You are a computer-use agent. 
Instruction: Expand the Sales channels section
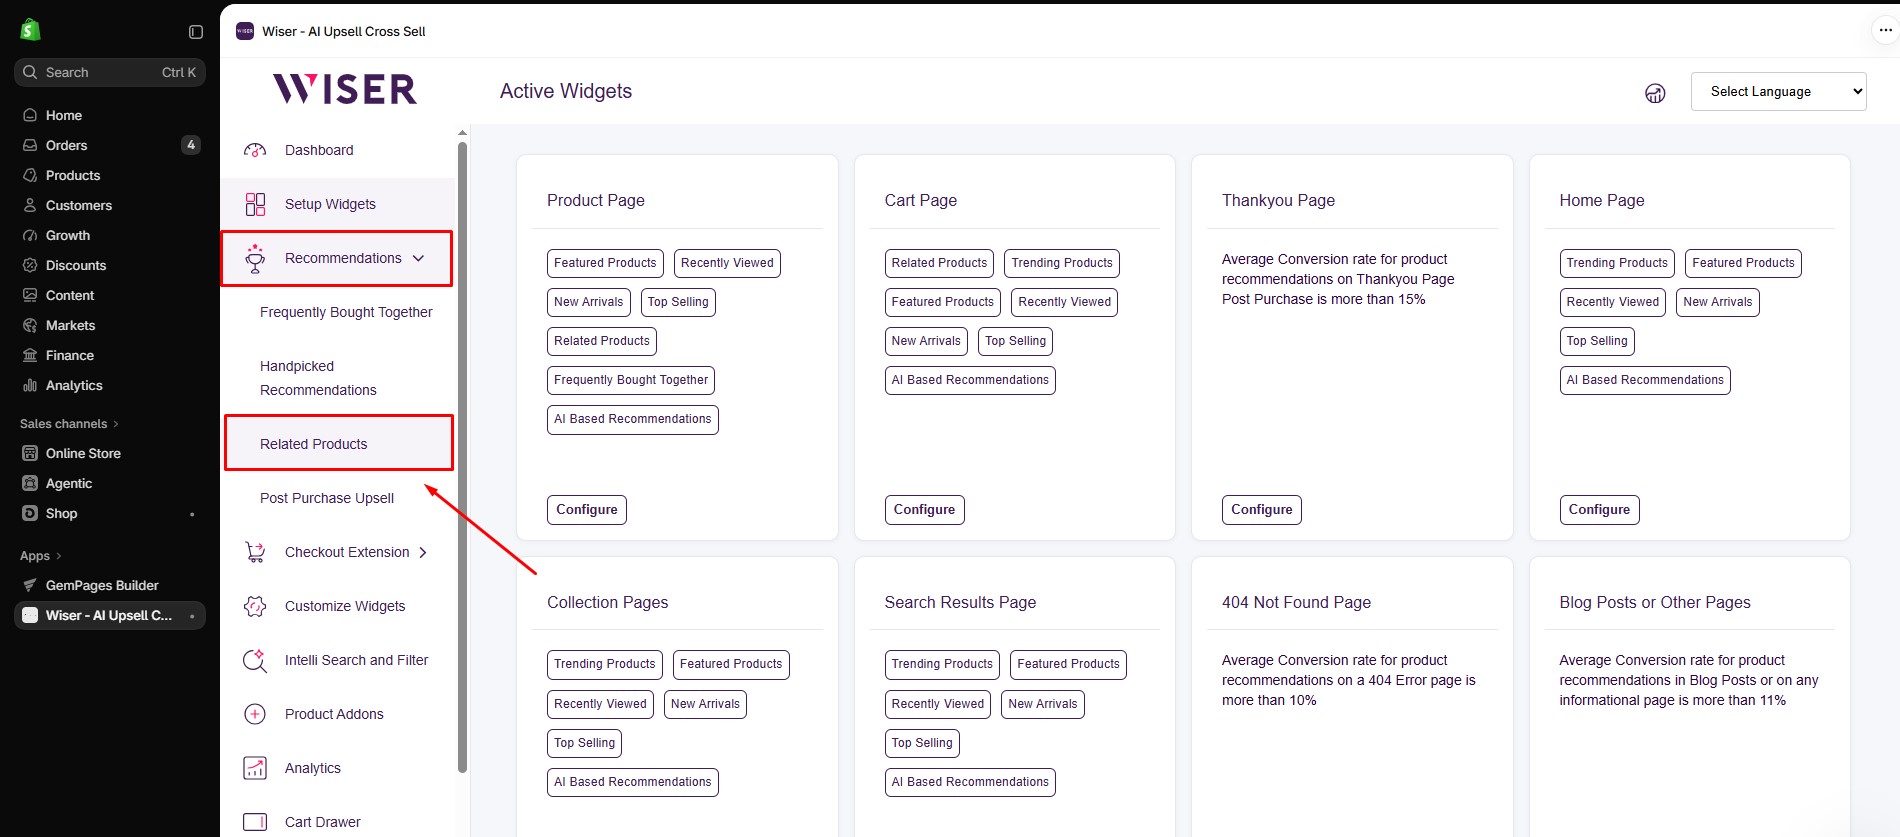(69, 424)
